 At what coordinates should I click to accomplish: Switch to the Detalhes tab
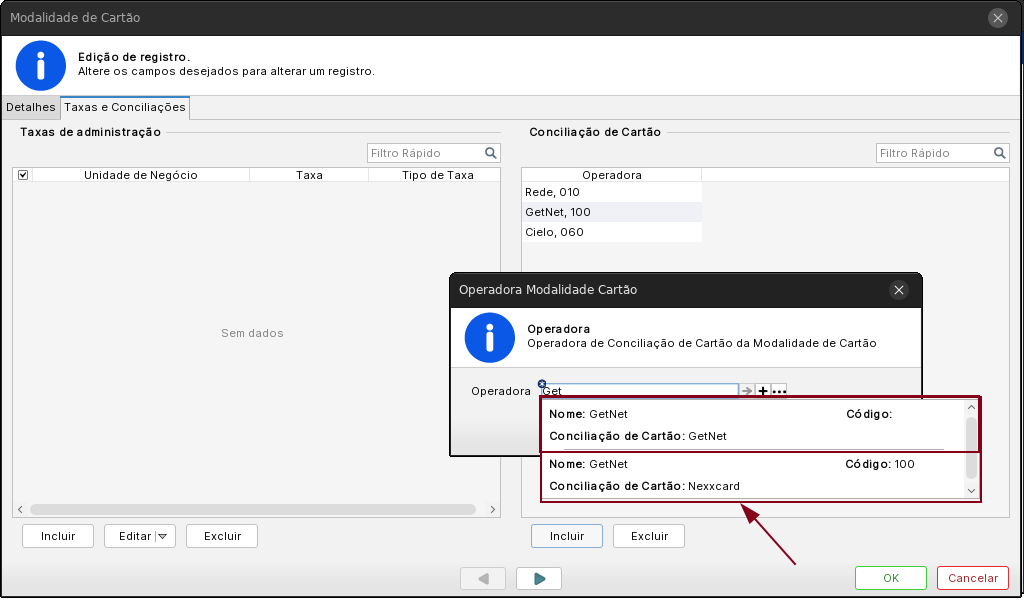click(30, 107)
